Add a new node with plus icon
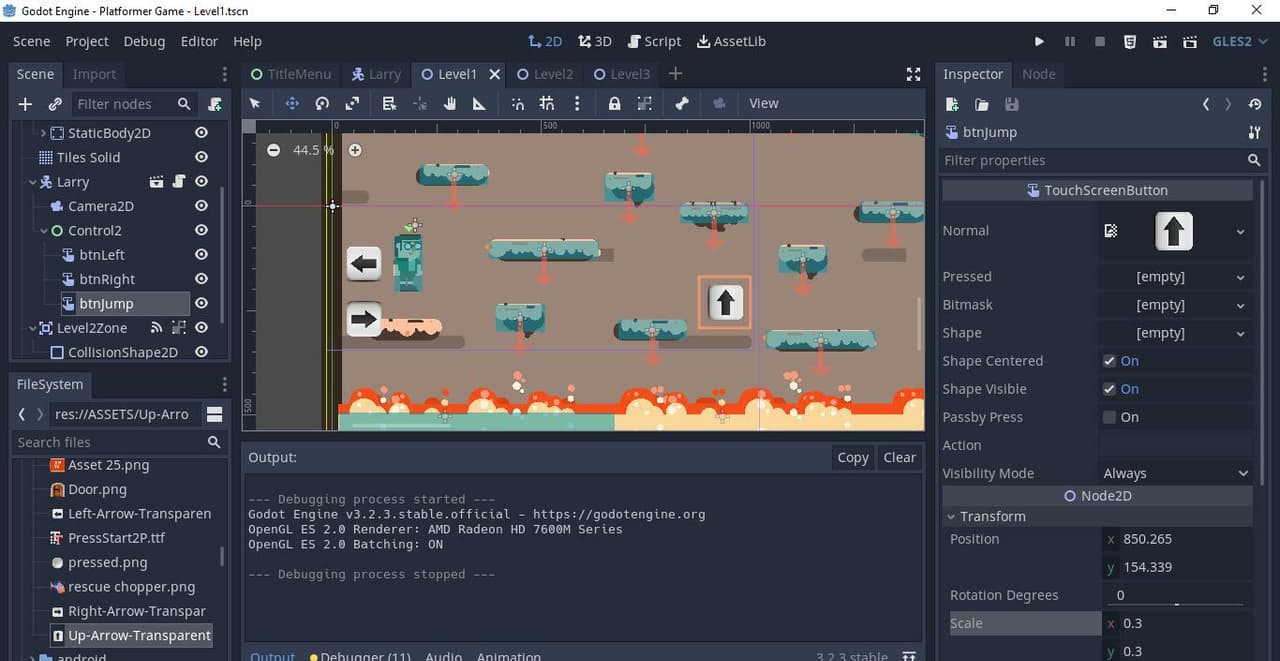1280x661 pixels. (x=26, y=104)
